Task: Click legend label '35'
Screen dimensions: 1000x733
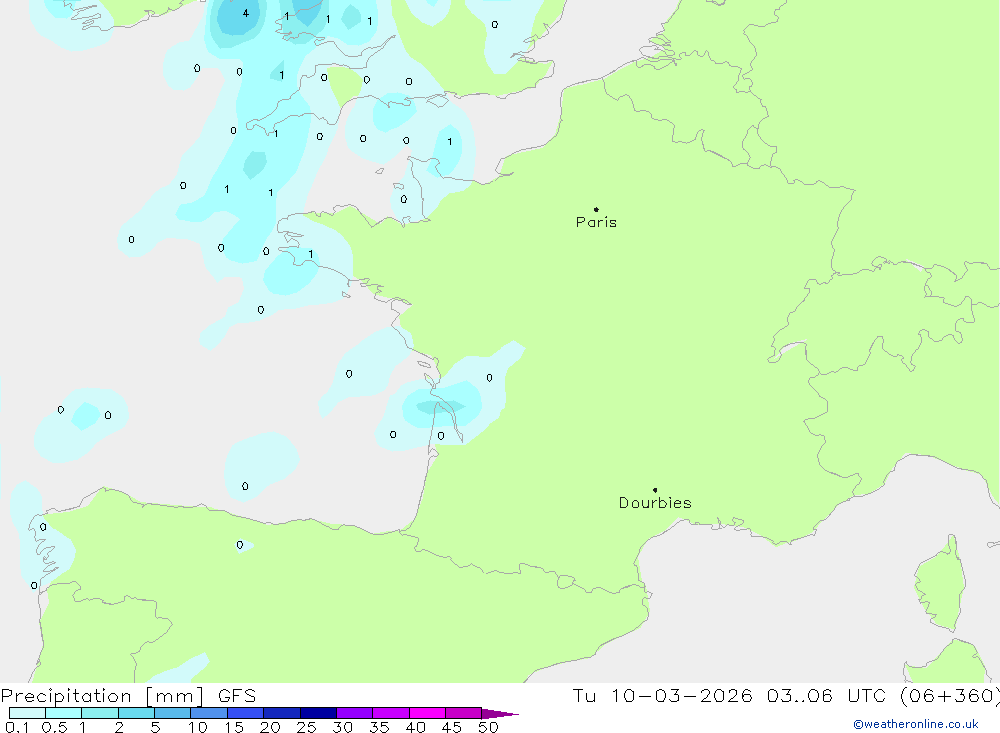Action: [379, 727]
